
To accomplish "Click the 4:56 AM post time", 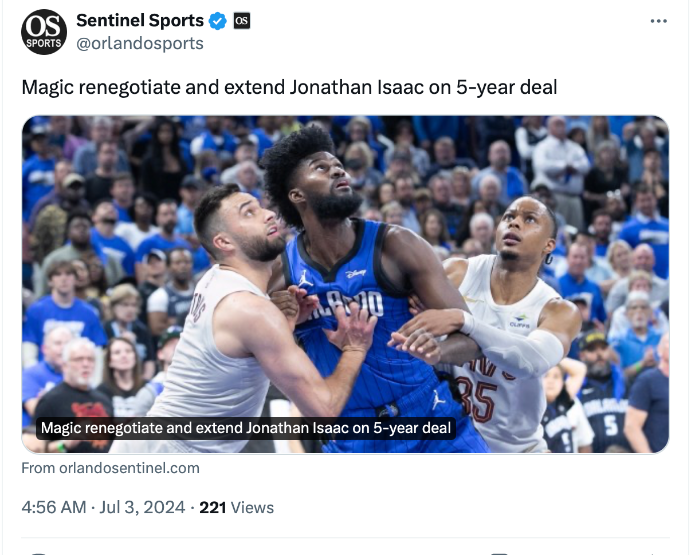I will [53, 508].
